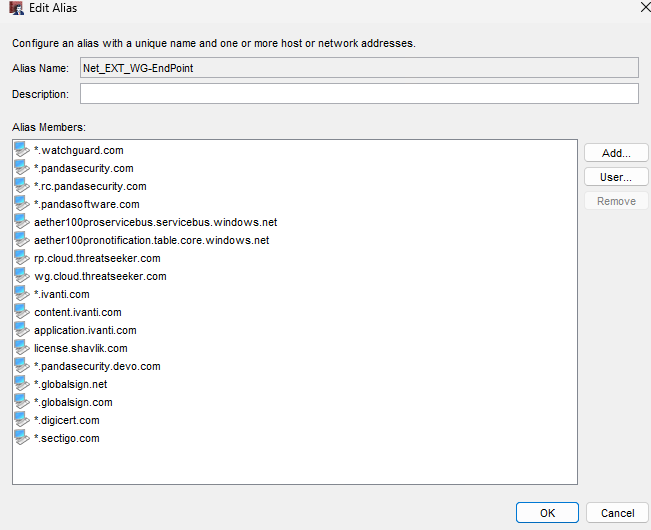
Task: Click the host icon next to license.shavlik.com
Action: pyautogui.click(x=22, y=348)
